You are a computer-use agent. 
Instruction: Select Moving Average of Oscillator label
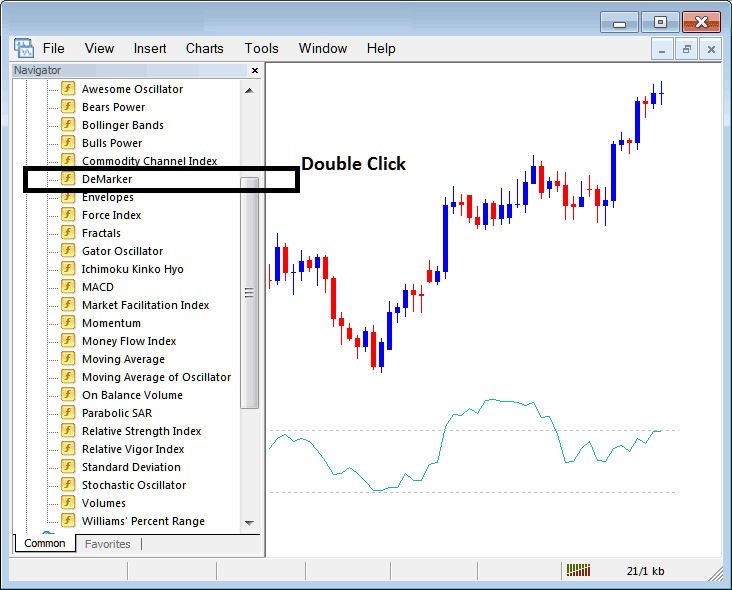[x=156, y=377]
